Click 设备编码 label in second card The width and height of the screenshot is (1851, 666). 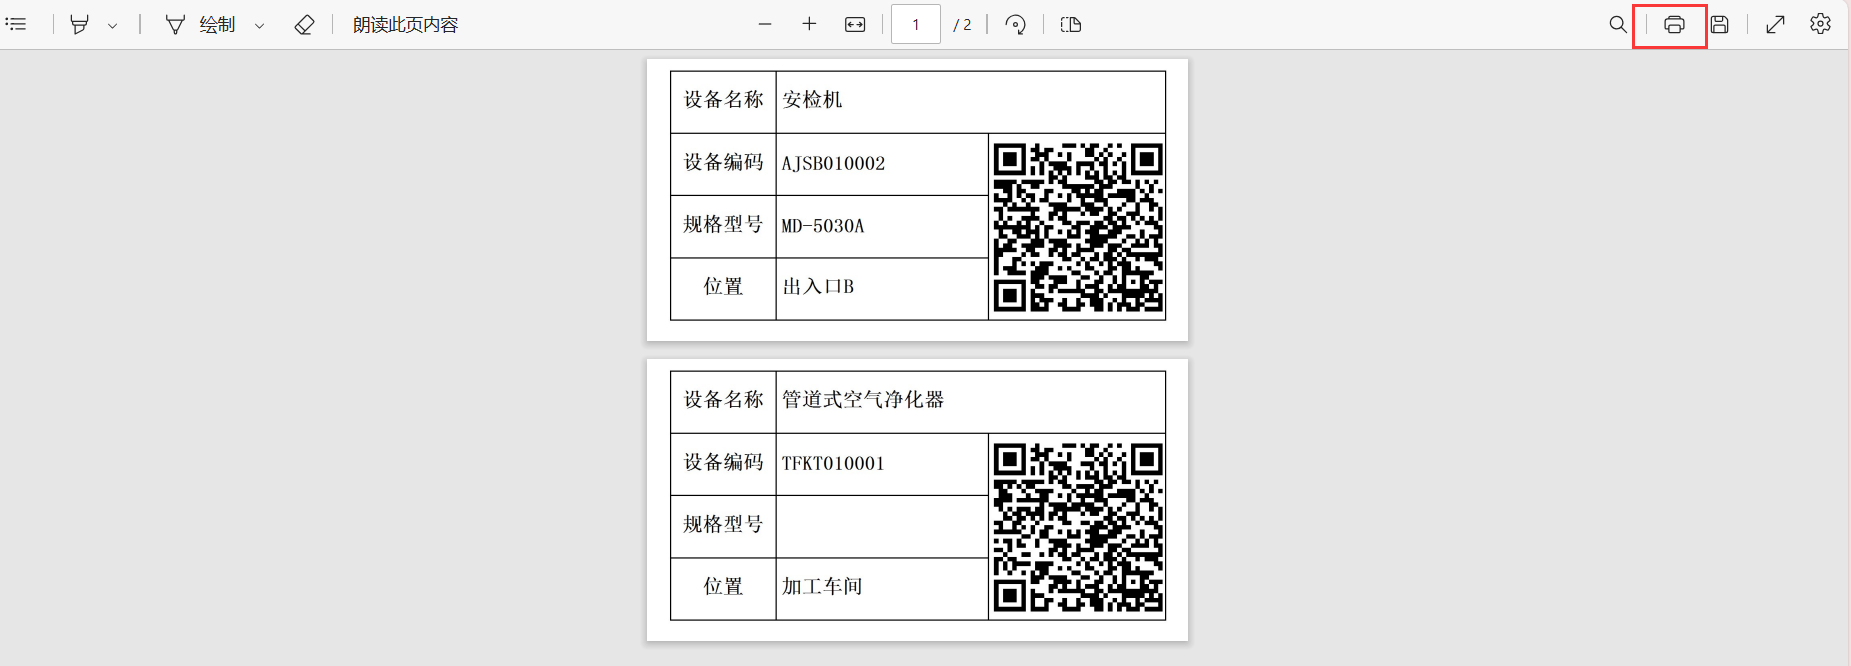[723, 462]
